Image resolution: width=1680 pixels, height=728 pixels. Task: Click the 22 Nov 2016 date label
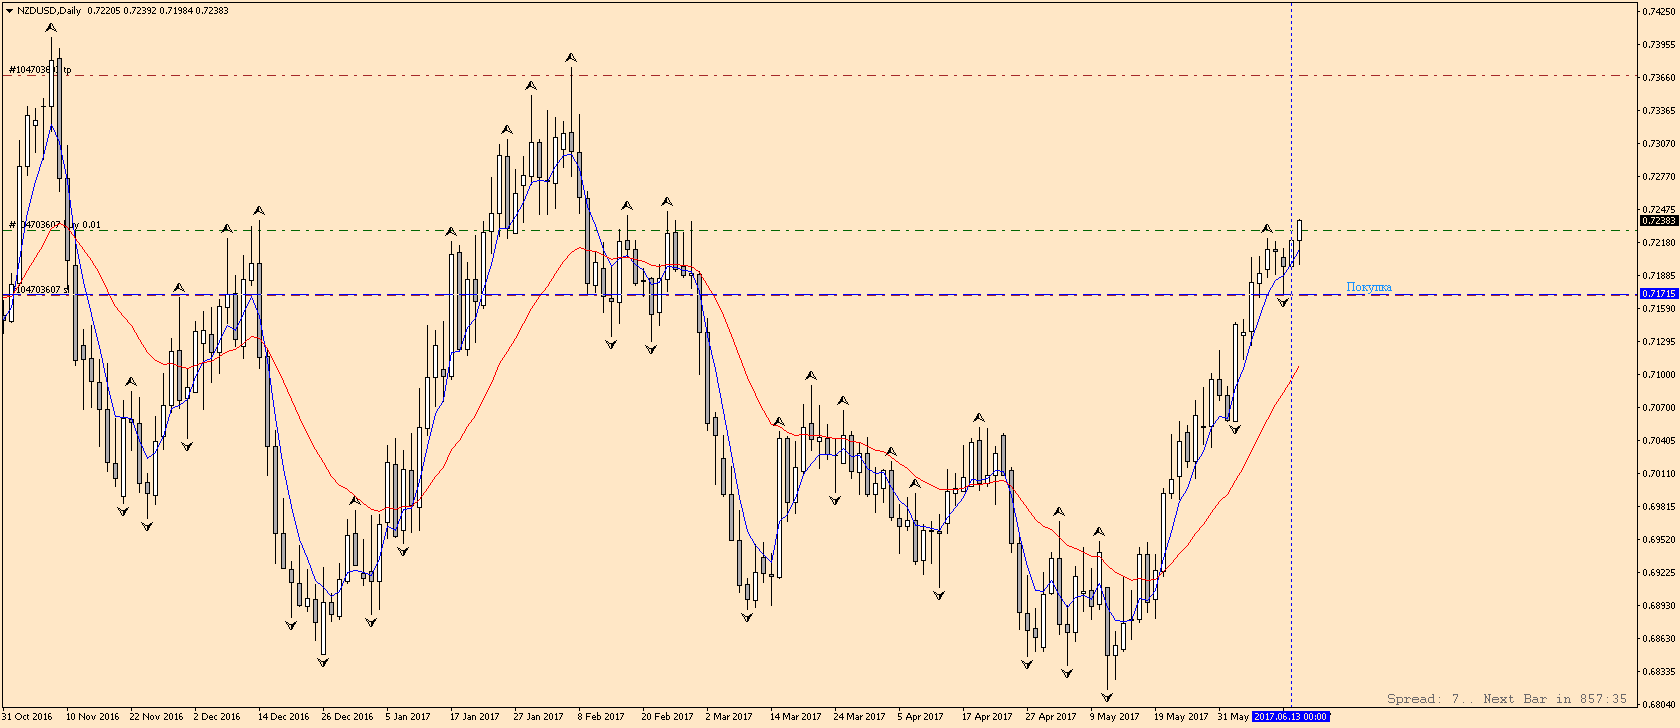(x=156, y=717)
